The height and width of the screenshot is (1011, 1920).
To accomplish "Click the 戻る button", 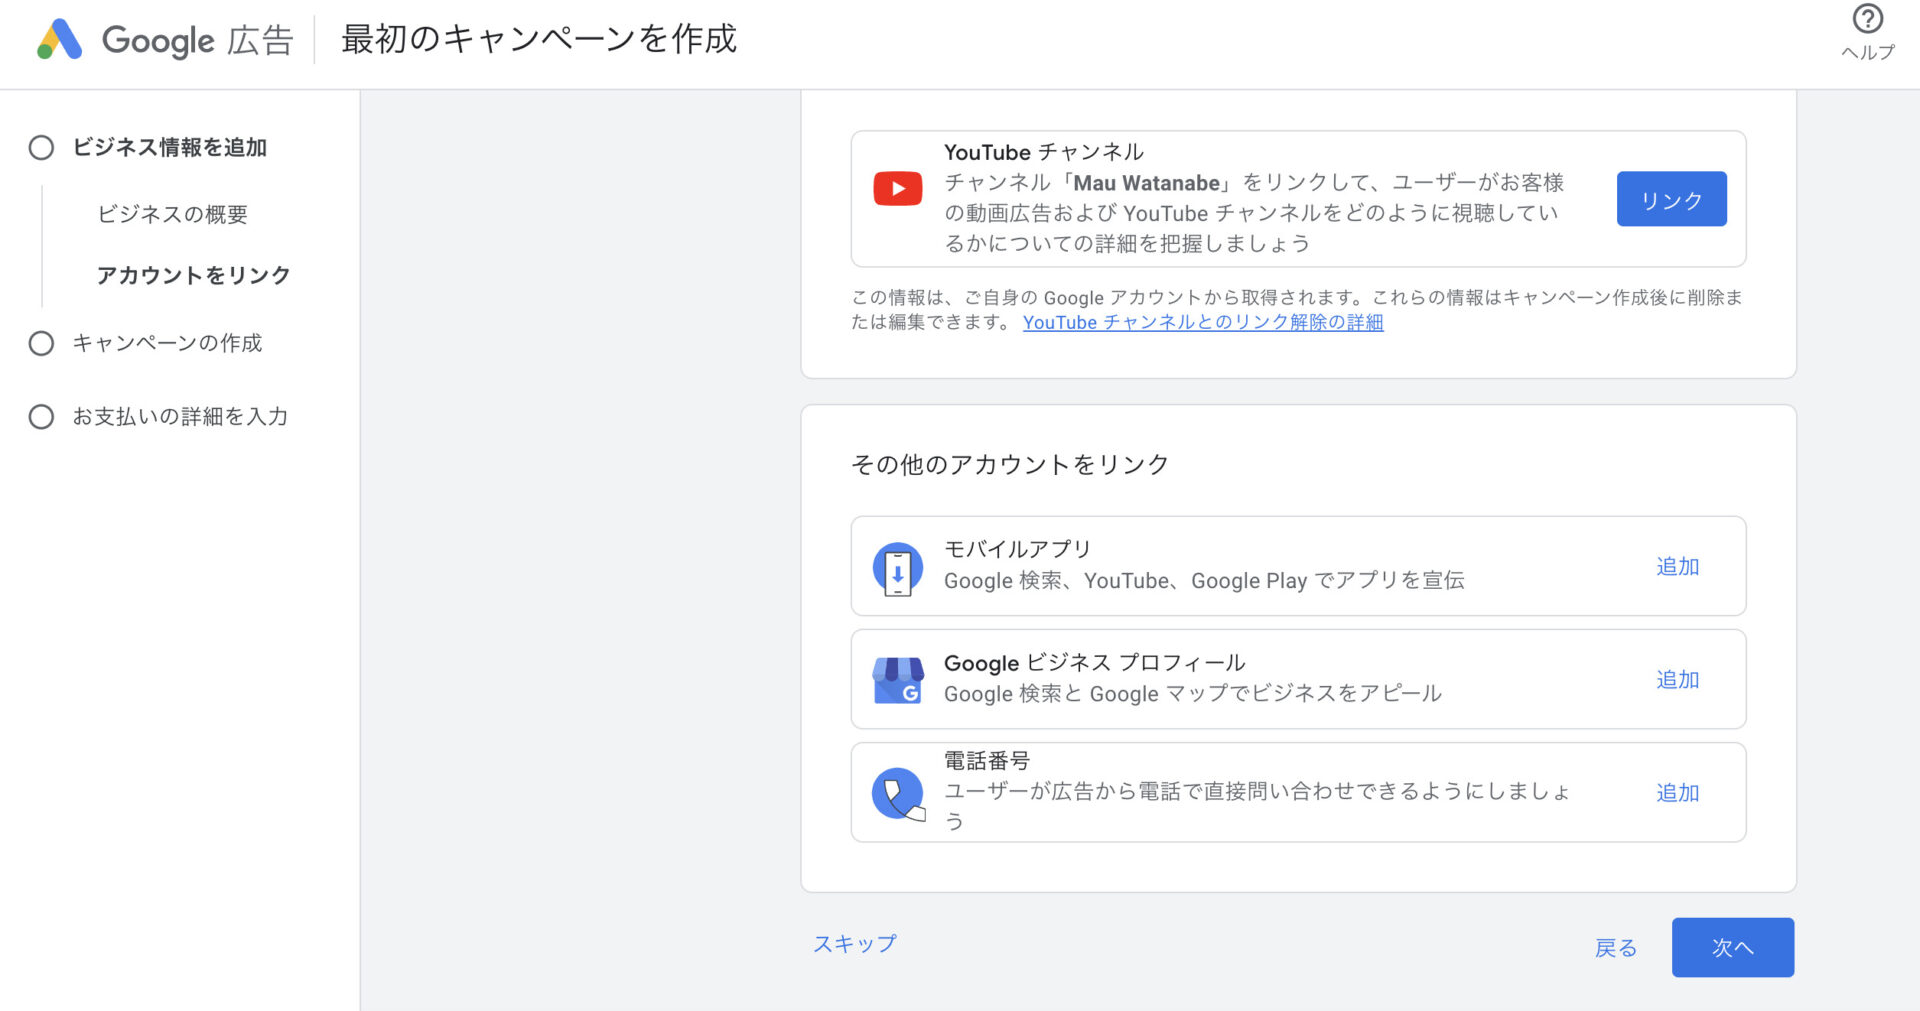I will pyautogui.click(x=1615, y=947).
